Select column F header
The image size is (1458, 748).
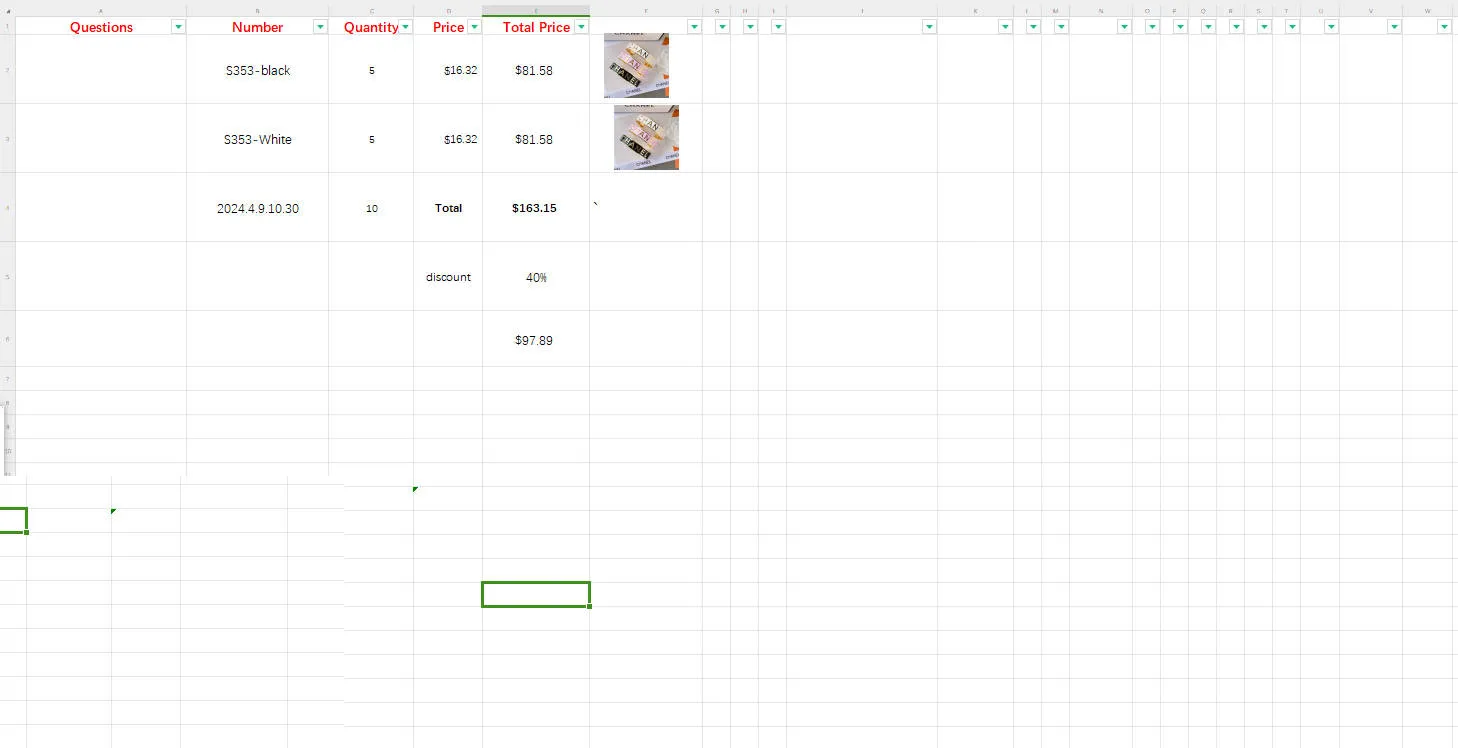pos(646,10)
